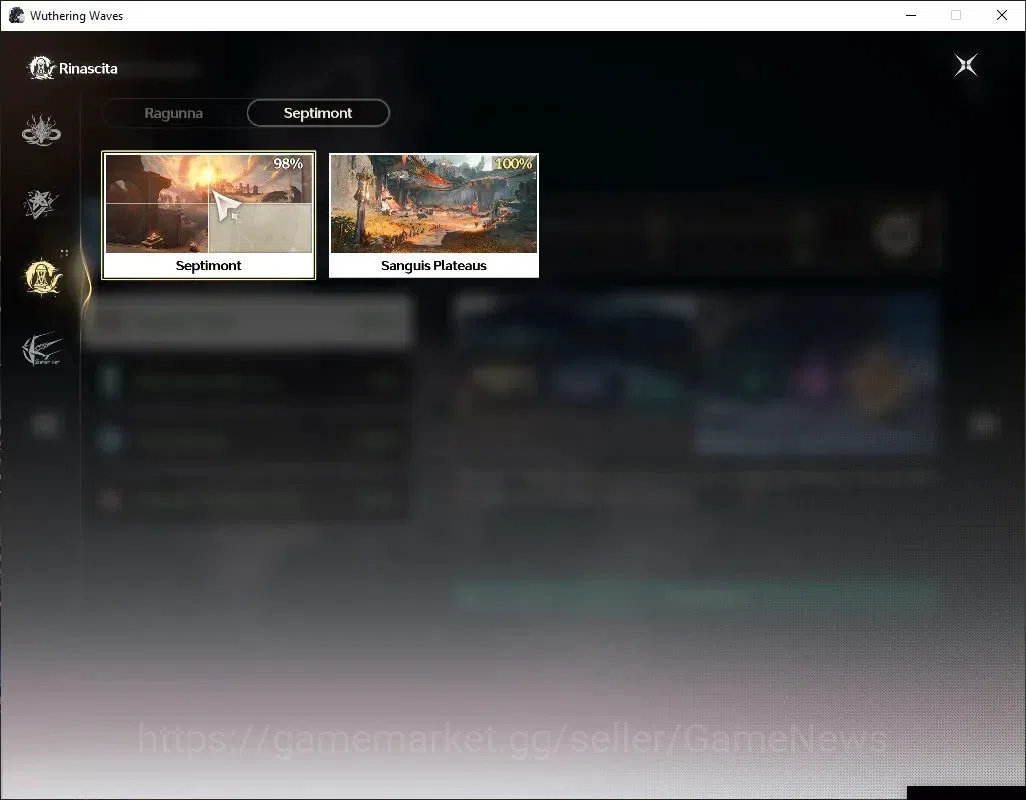Viewport: 1026px width, 800px height.
Task: Click the Sanguis Plateaus card label
Action: (x=434, y=266)
